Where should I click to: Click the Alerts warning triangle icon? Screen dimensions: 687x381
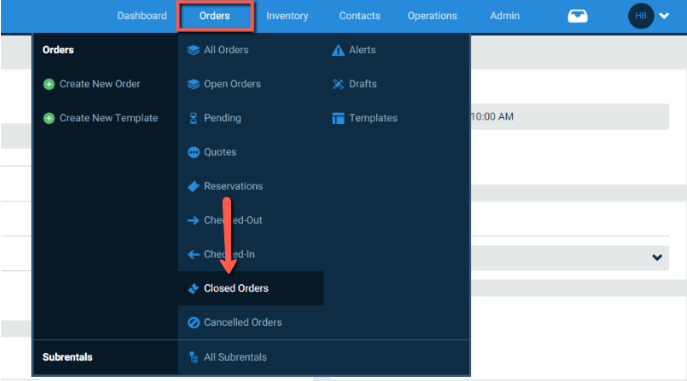pos(338,50)
